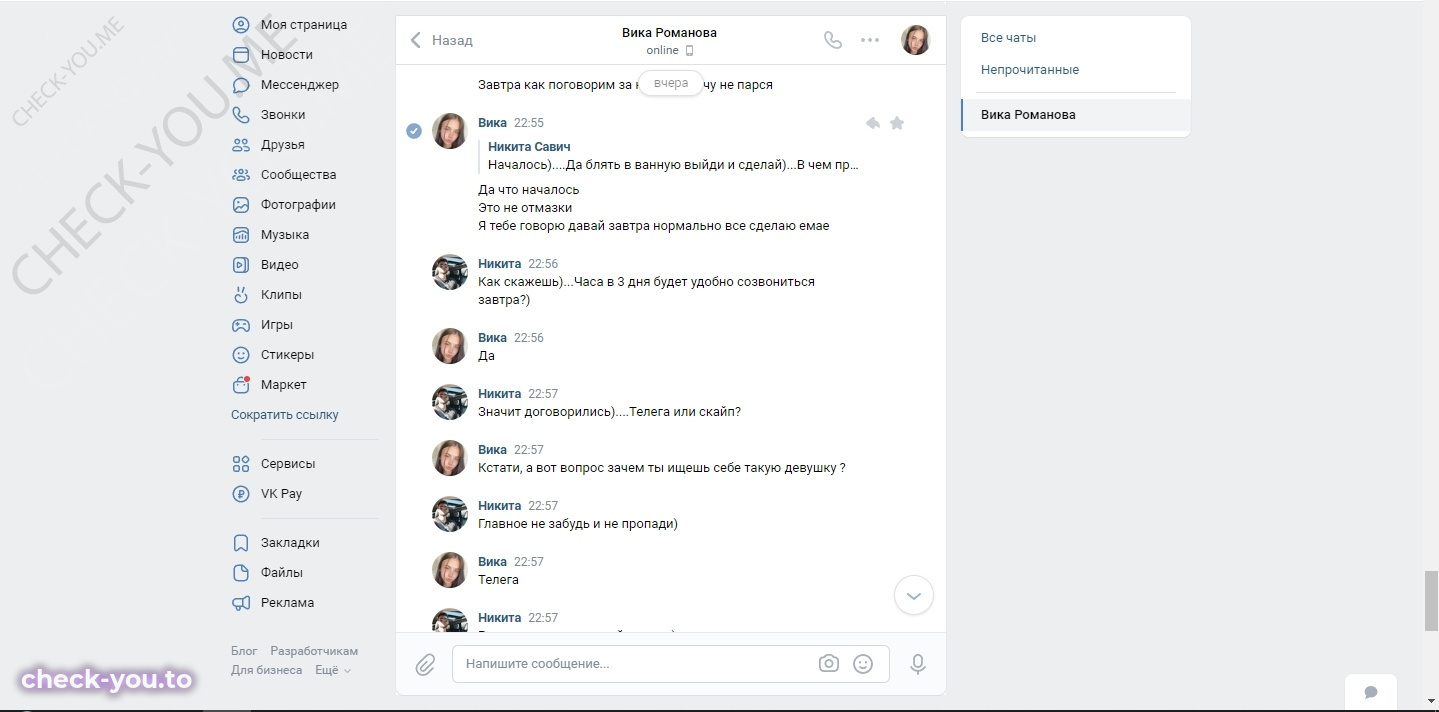Click Никита's avatar next to the 22:56 message
The image size is (1439, 712).
tap(450, 272)
